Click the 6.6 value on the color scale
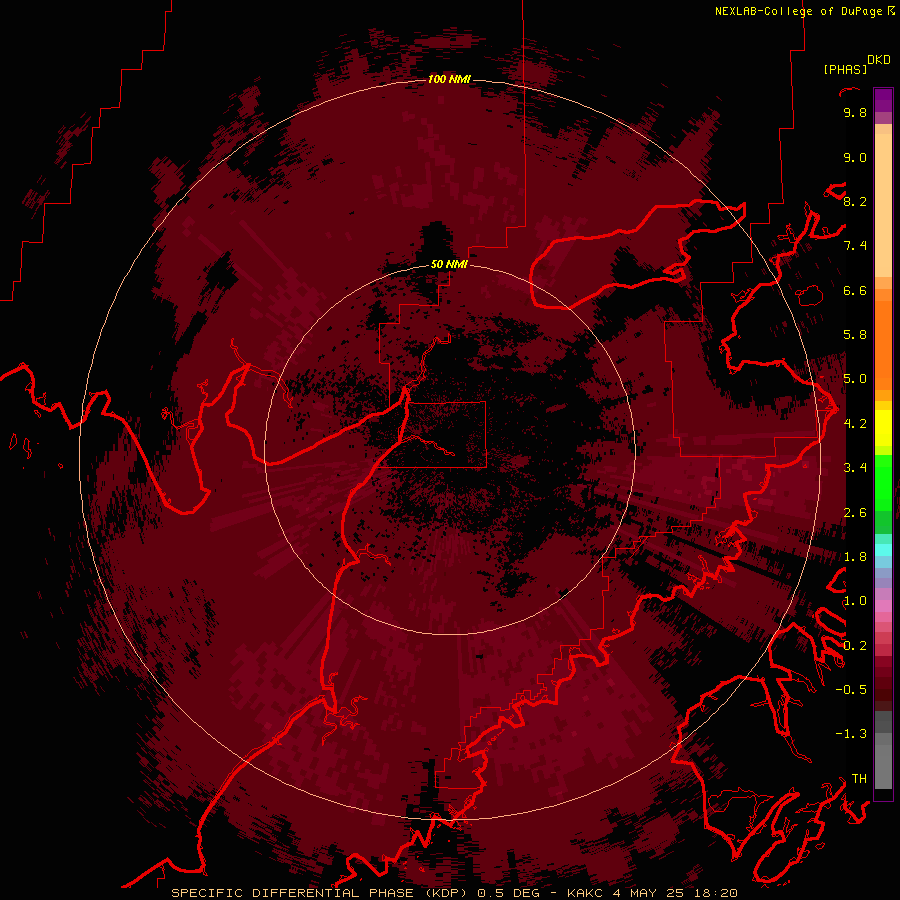 855,290
